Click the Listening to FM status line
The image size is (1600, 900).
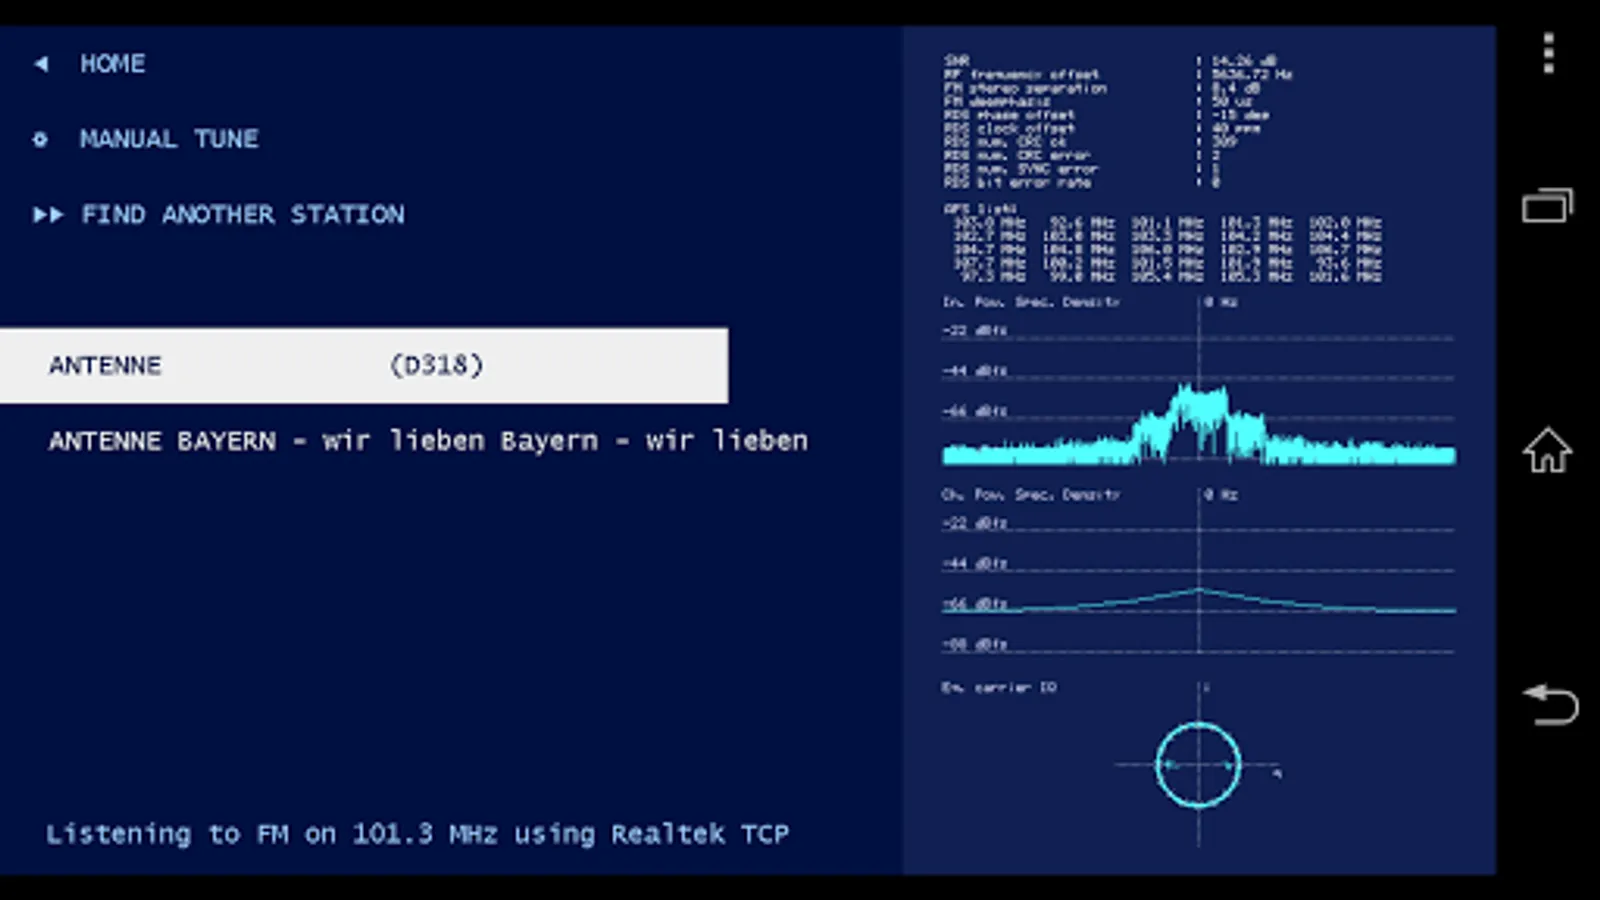pyautogui.click(x=417, y=834)
